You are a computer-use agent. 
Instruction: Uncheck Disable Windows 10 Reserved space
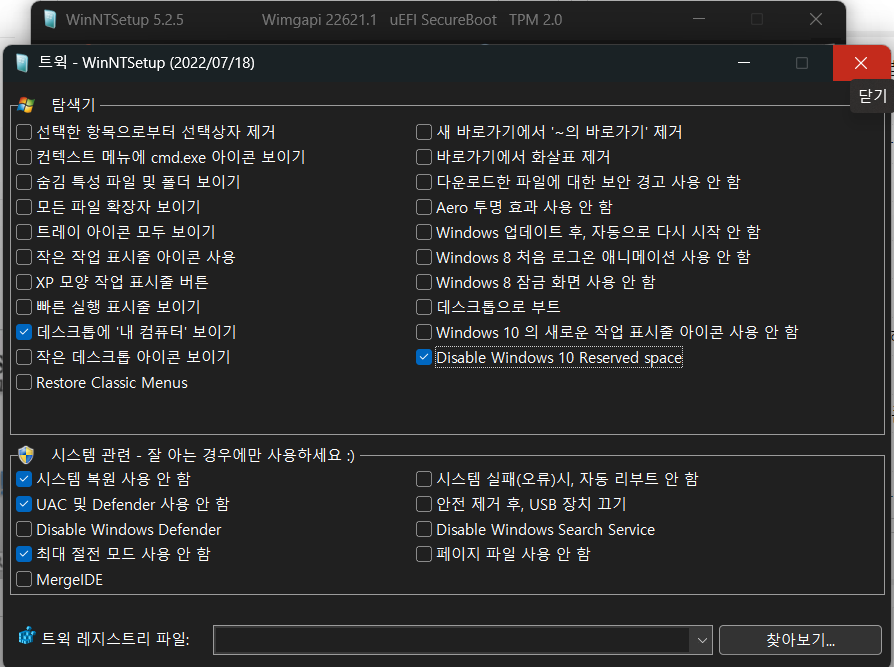pyautogui.click(x=424, y=357)
